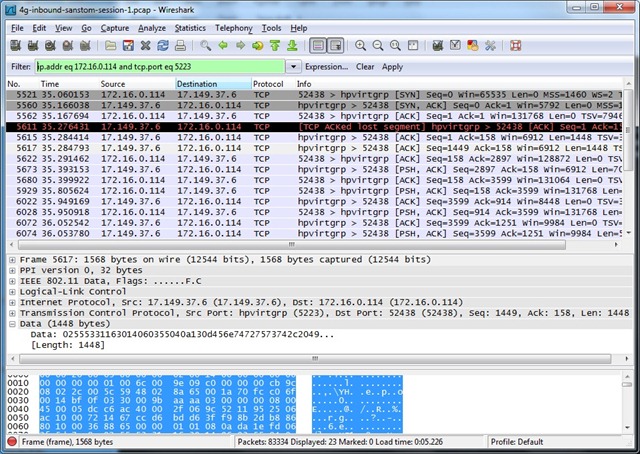
Task: Open the Analyze menu
Action: [152, 28]
